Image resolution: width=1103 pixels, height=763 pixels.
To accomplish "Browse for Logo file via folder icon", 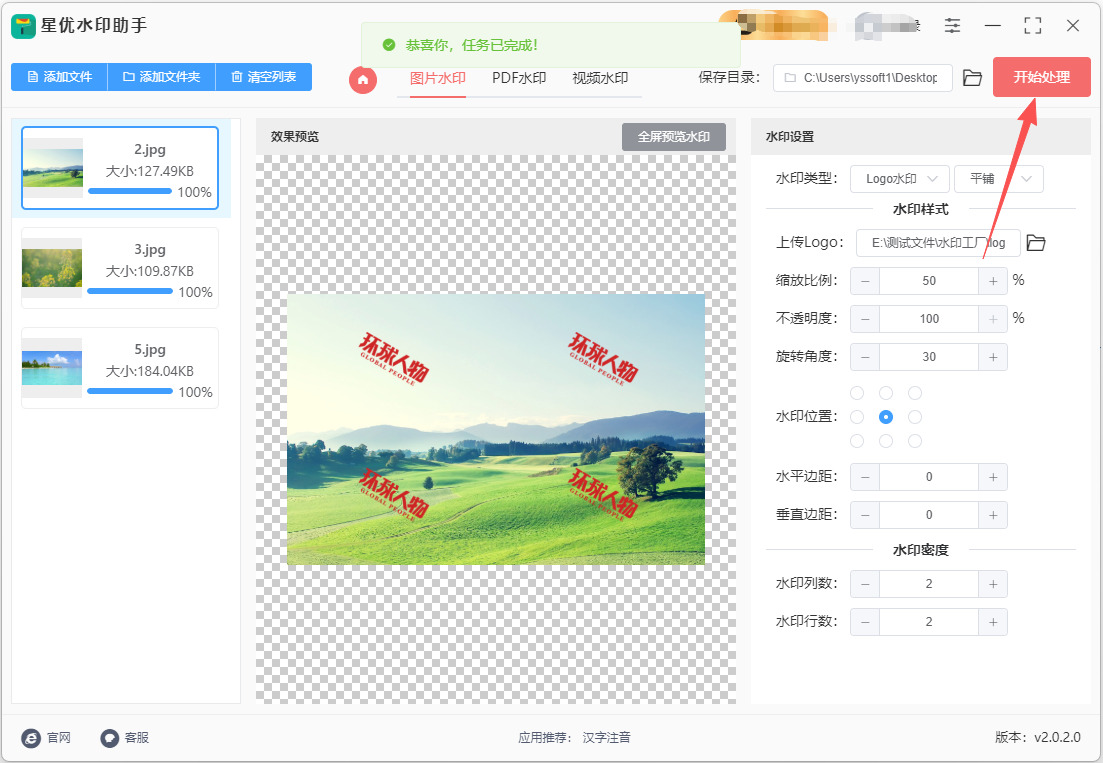I will [1036, 243].
